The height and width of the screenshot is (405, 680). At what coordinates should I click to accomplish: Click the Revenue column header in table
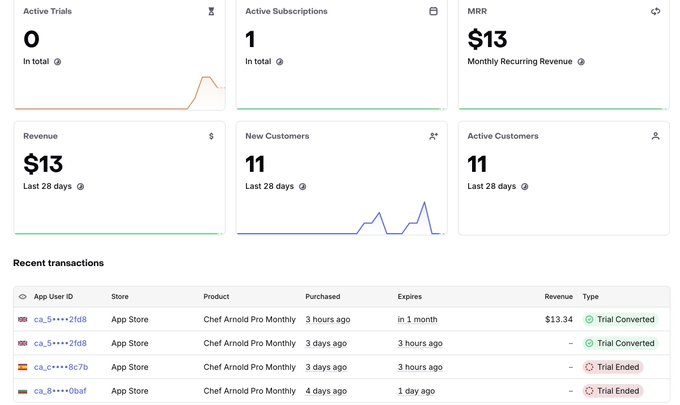coord(559,297)
